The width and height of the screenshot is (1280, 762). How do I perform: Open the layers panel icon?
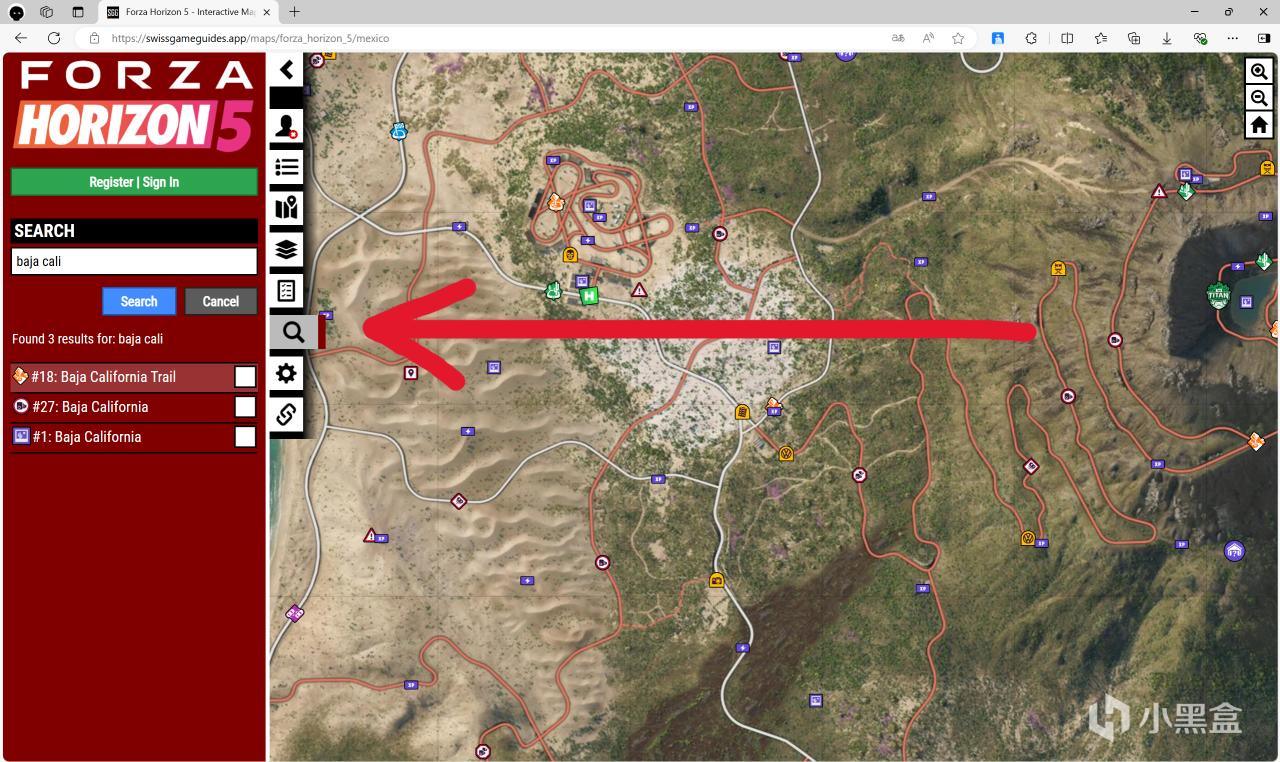click(x=287, y=248)
